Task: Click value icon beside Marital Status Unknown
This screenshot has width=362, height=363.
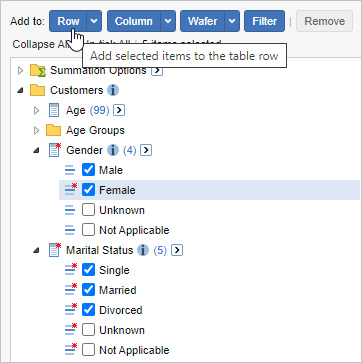Action: [71, 329]
